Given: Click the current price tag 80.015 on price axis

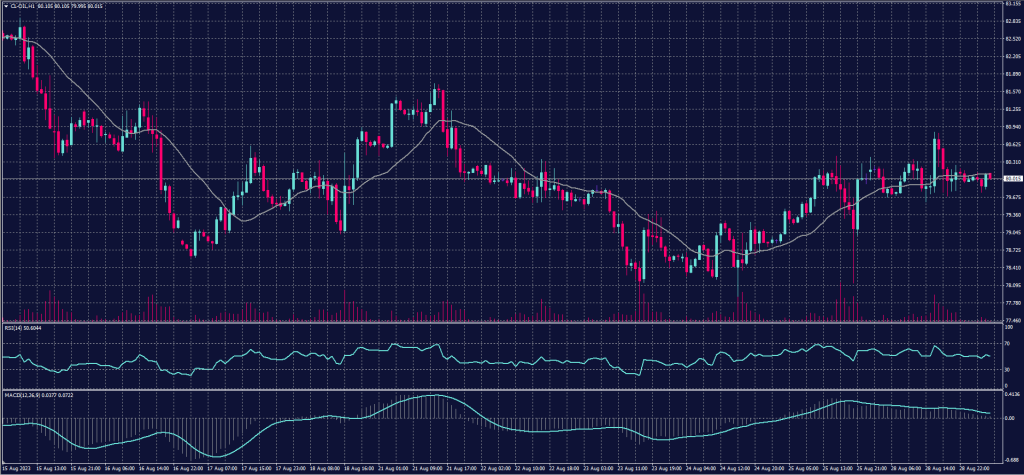Looking at the screenshot, I should [x=1013, y=178].
